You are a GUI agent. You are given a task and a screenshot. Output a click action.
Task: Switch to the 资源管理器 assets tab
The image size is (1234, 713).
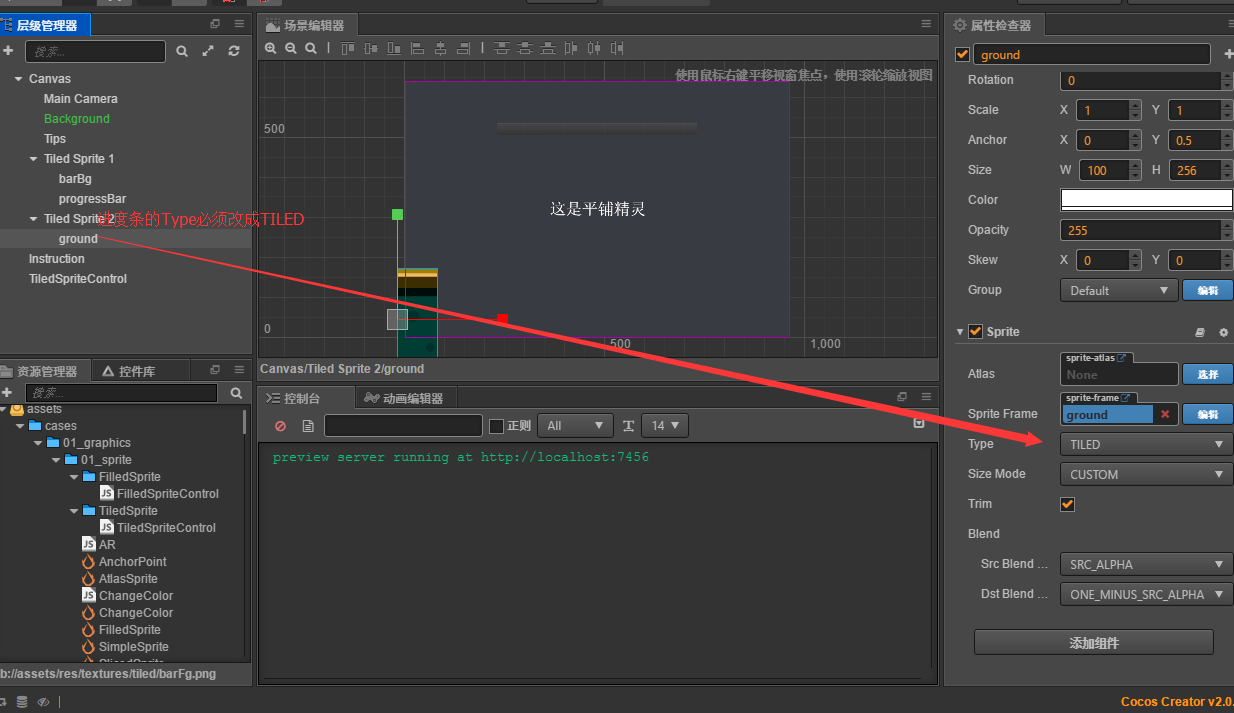pyautogui.click(x=46, y=371)
